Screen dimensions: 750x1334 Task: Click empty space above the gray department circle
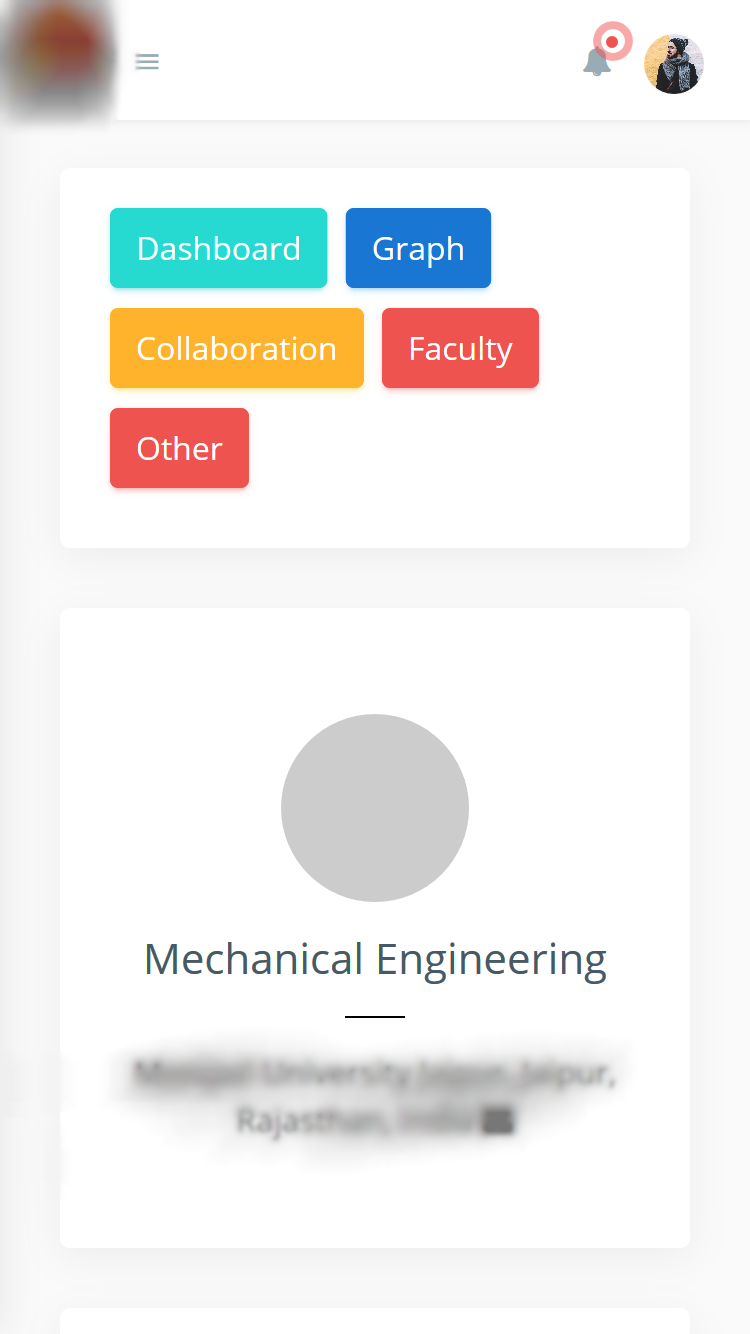point(375,660)
